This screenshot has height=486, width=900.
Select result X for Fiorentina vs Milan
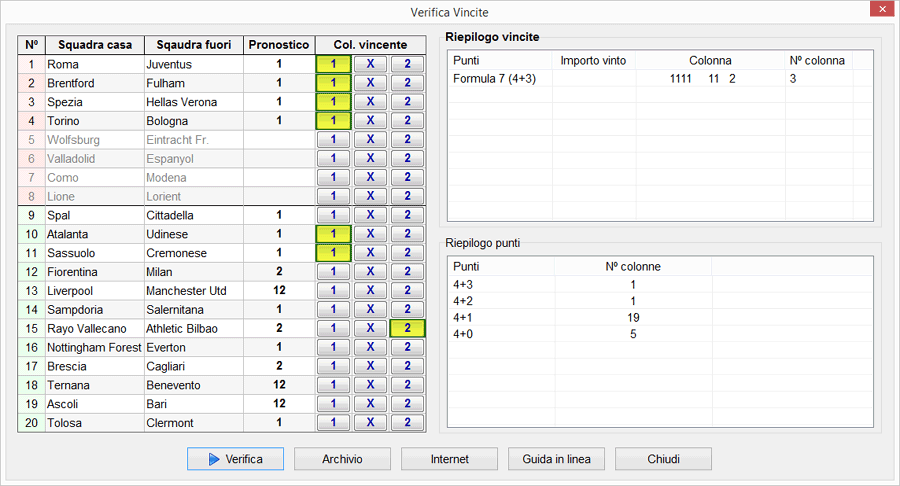370,271
